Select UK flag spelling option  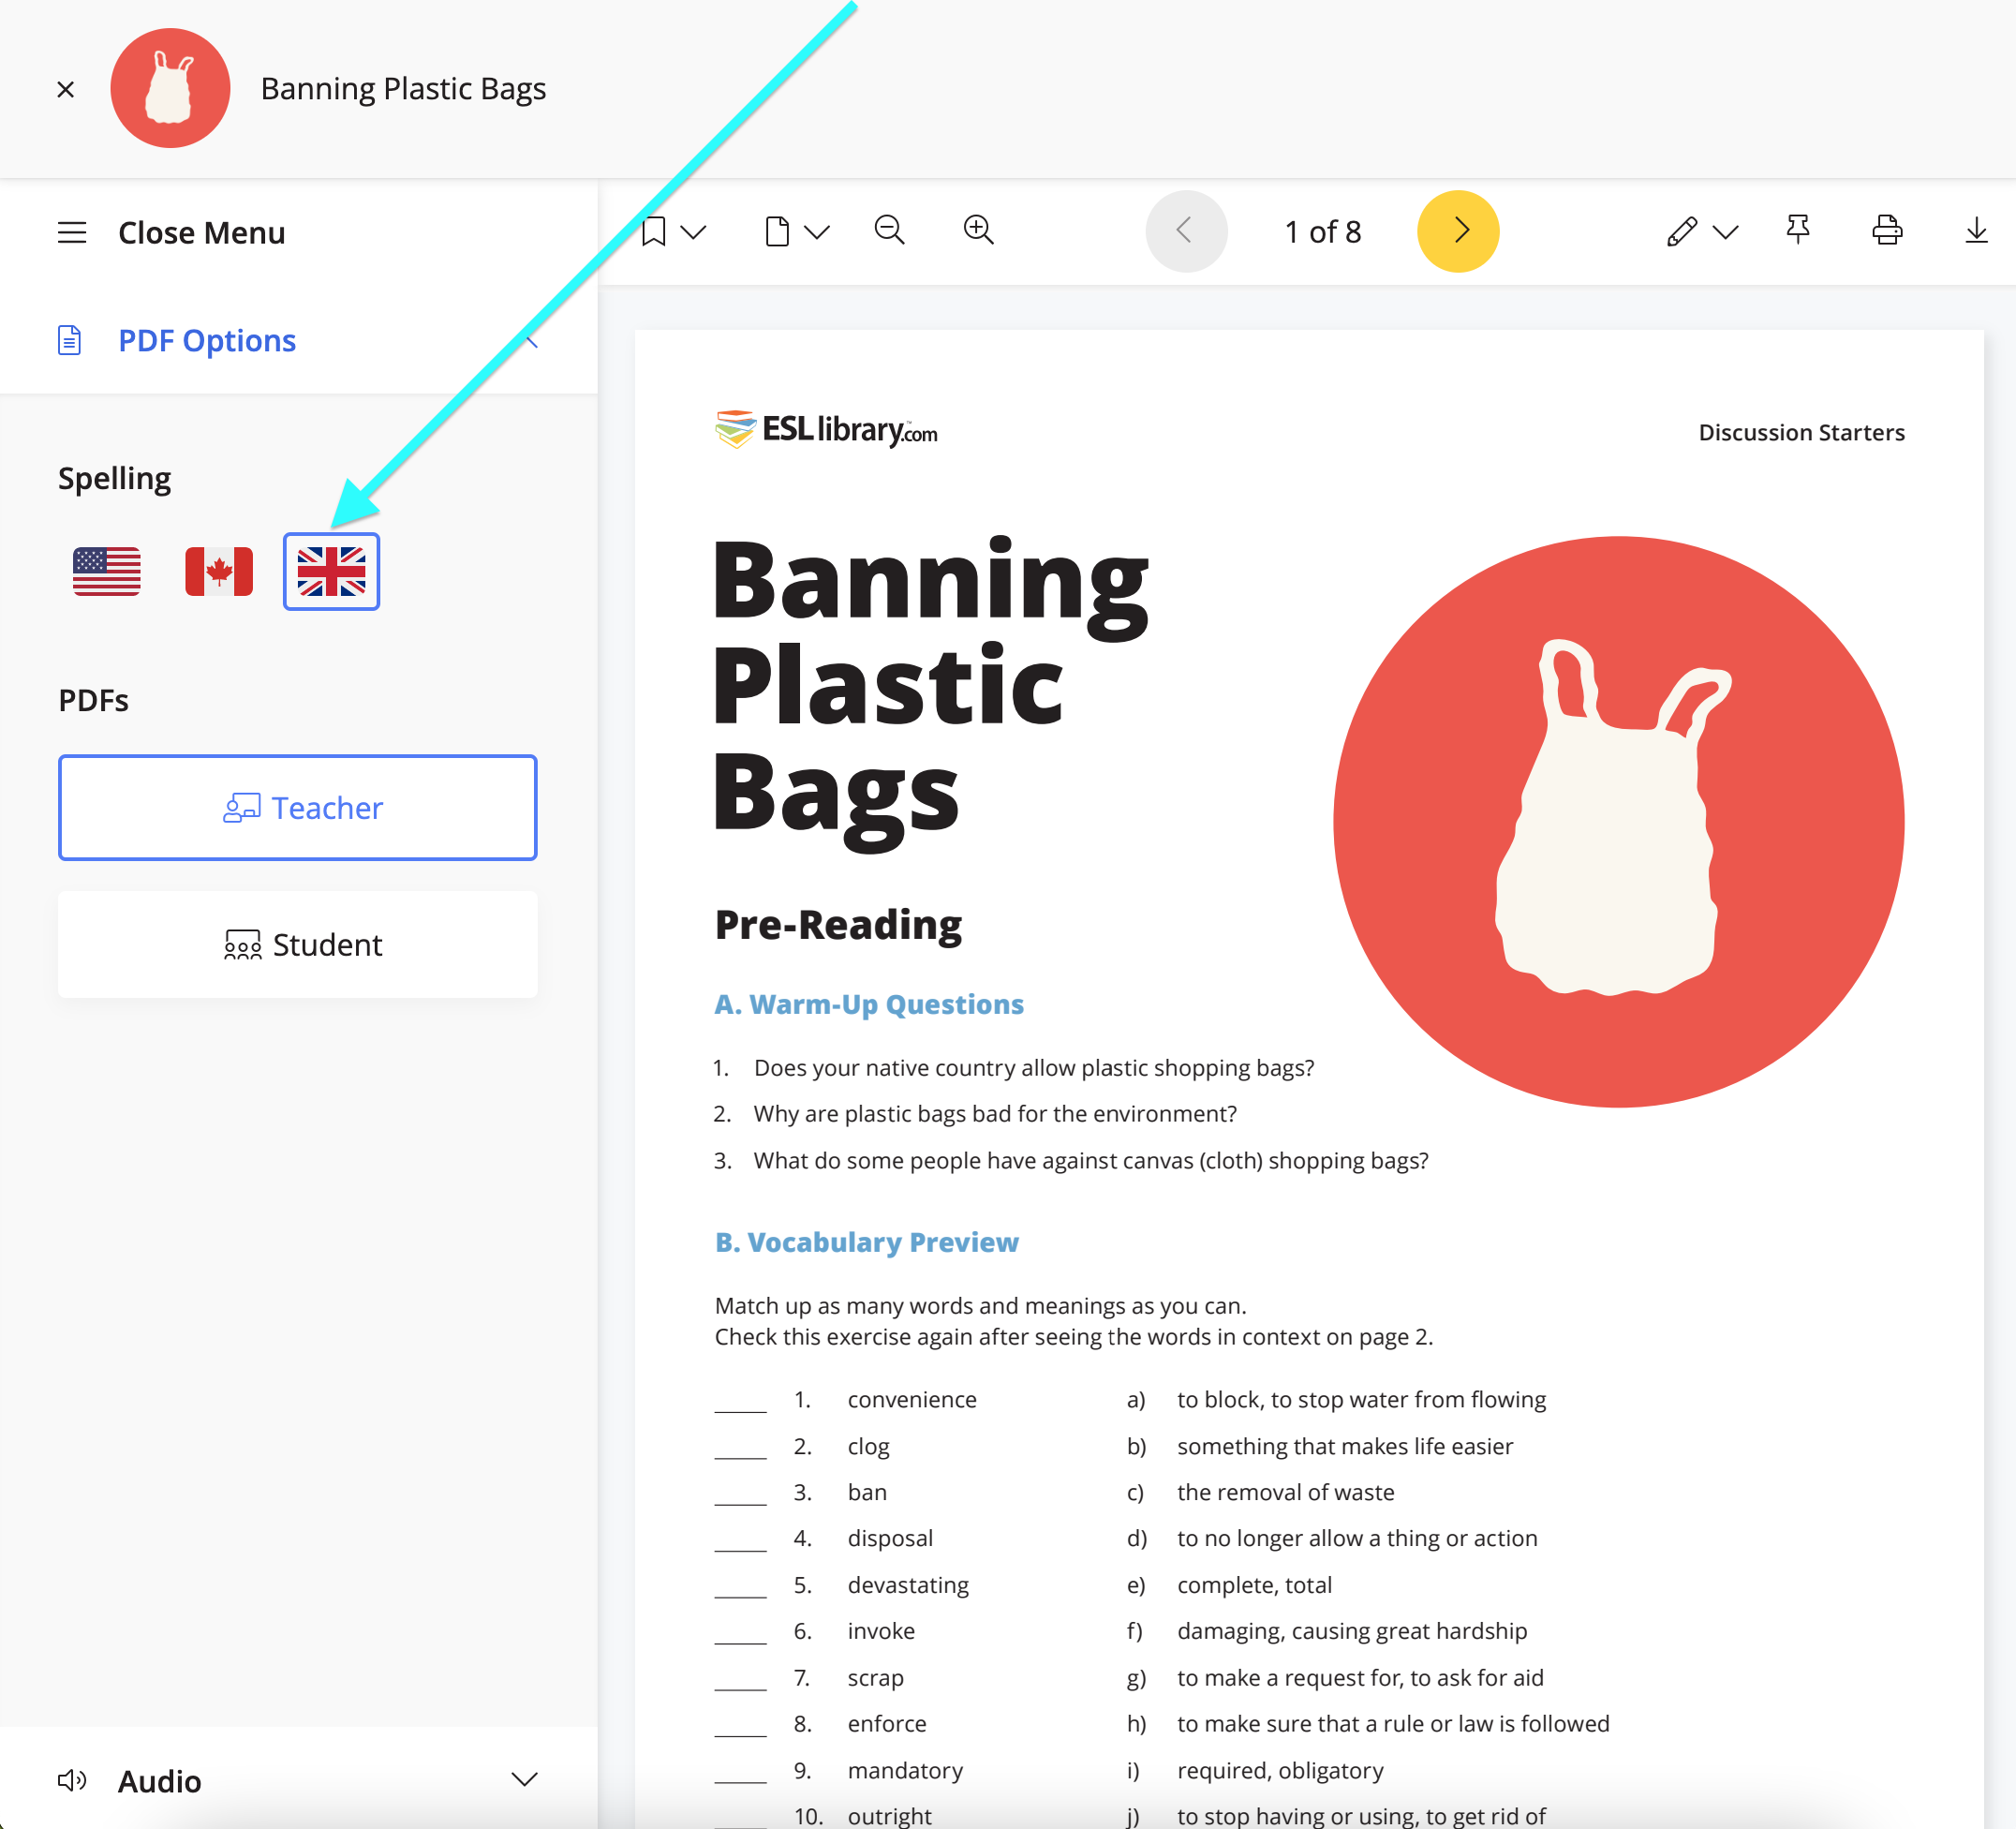[331, 571]
